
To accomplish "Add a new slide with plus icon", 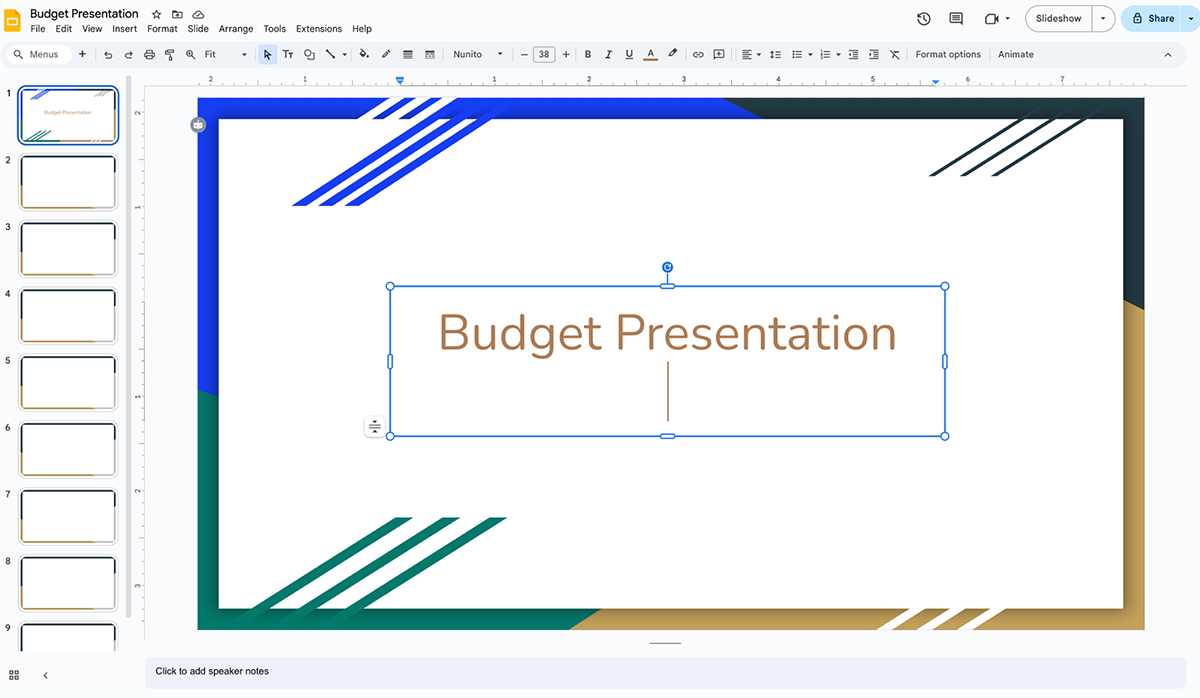I will [82, 54].
